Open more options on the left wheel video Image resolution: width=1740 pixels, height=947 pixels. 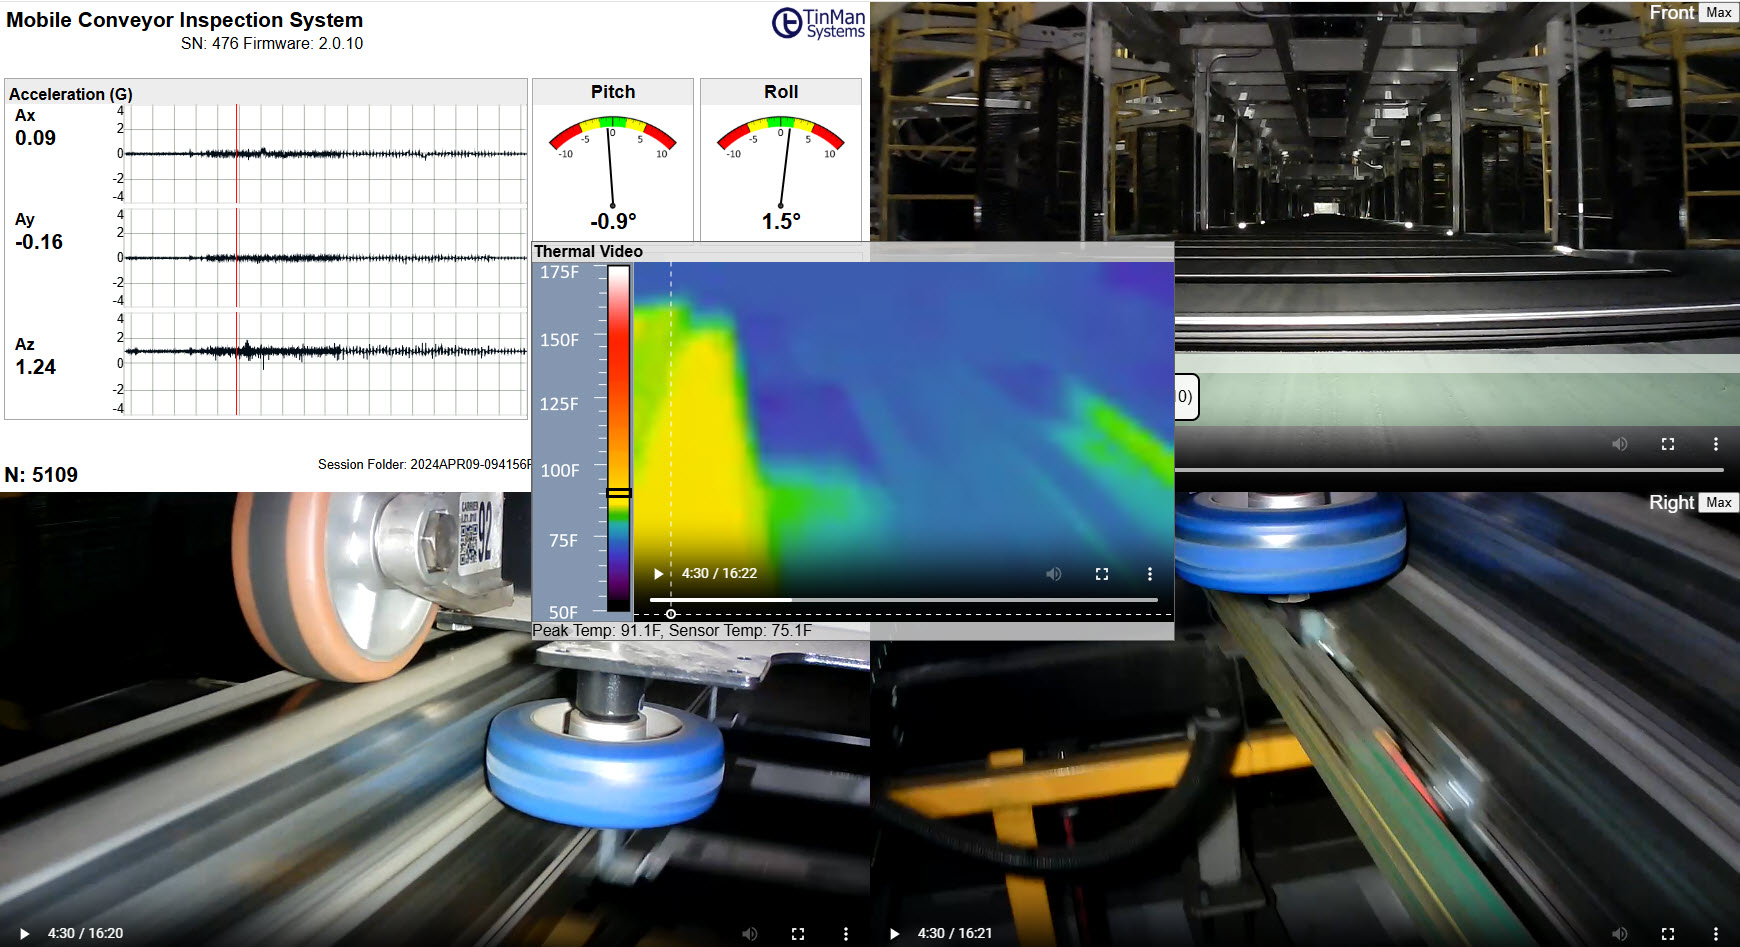(845, 932)
